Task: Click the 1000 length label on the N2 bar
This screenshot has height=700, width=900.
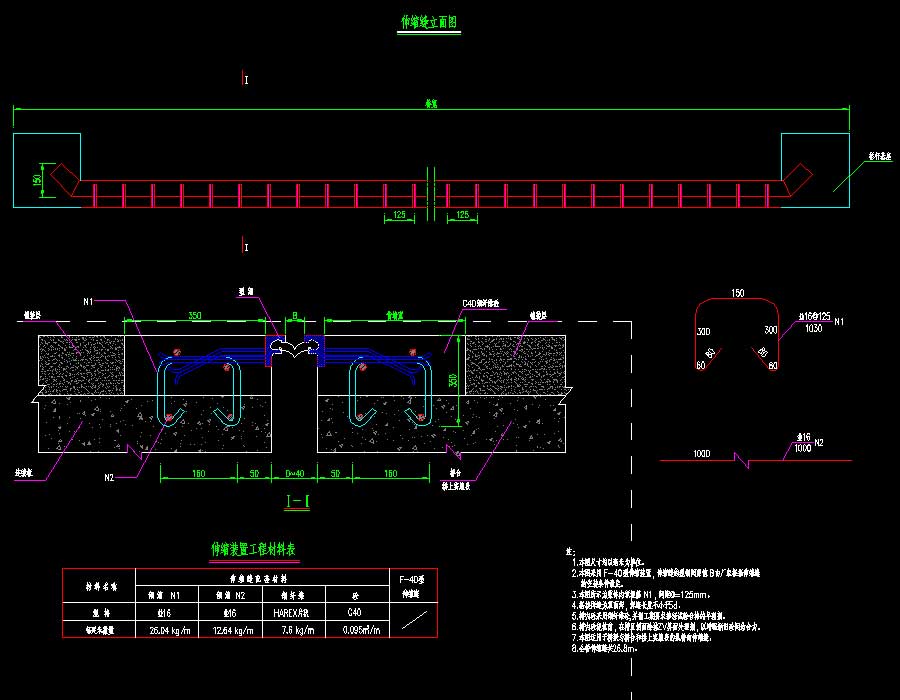Action: tap(701, 454)
